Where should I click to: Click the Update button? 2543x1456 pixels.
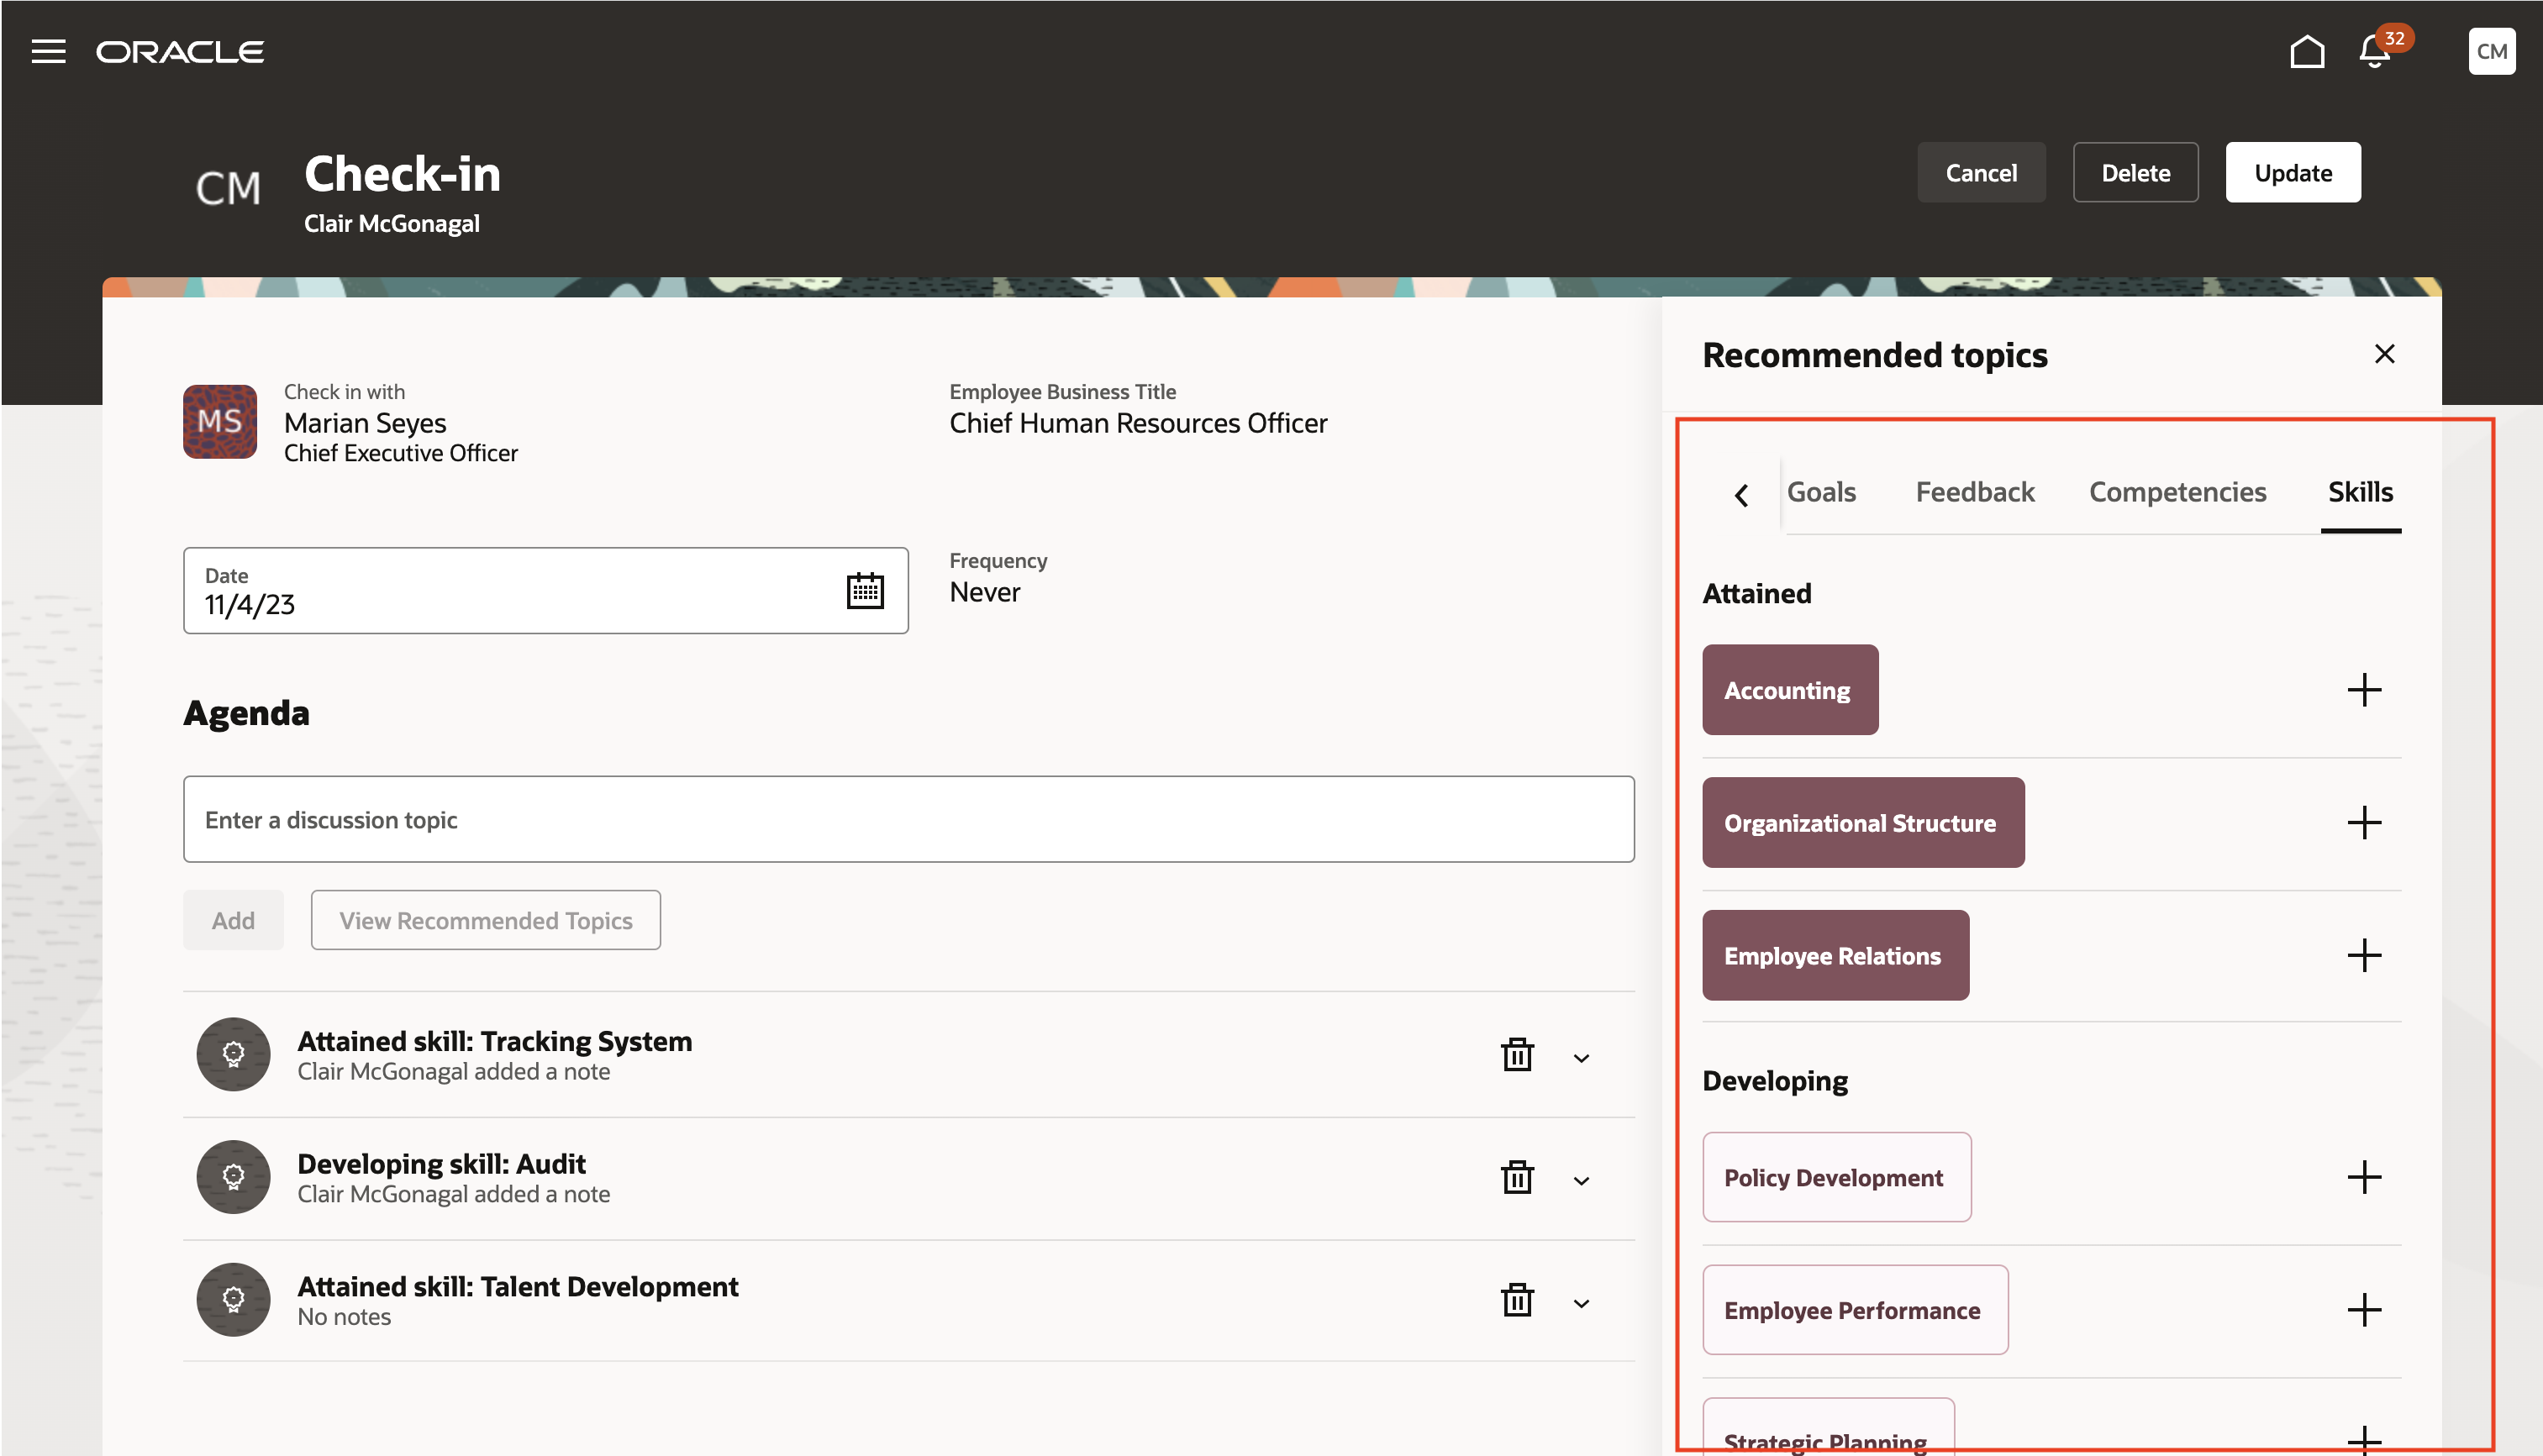(2293, 173)
